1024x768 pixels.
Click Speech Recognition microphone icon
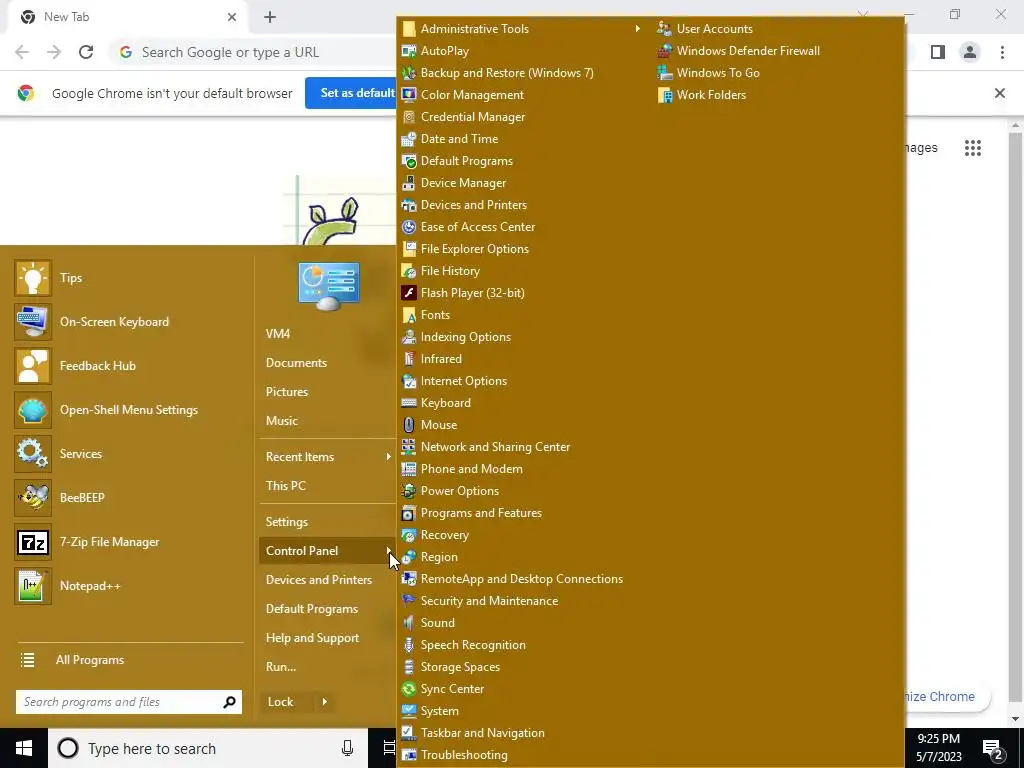pos(409,645)
